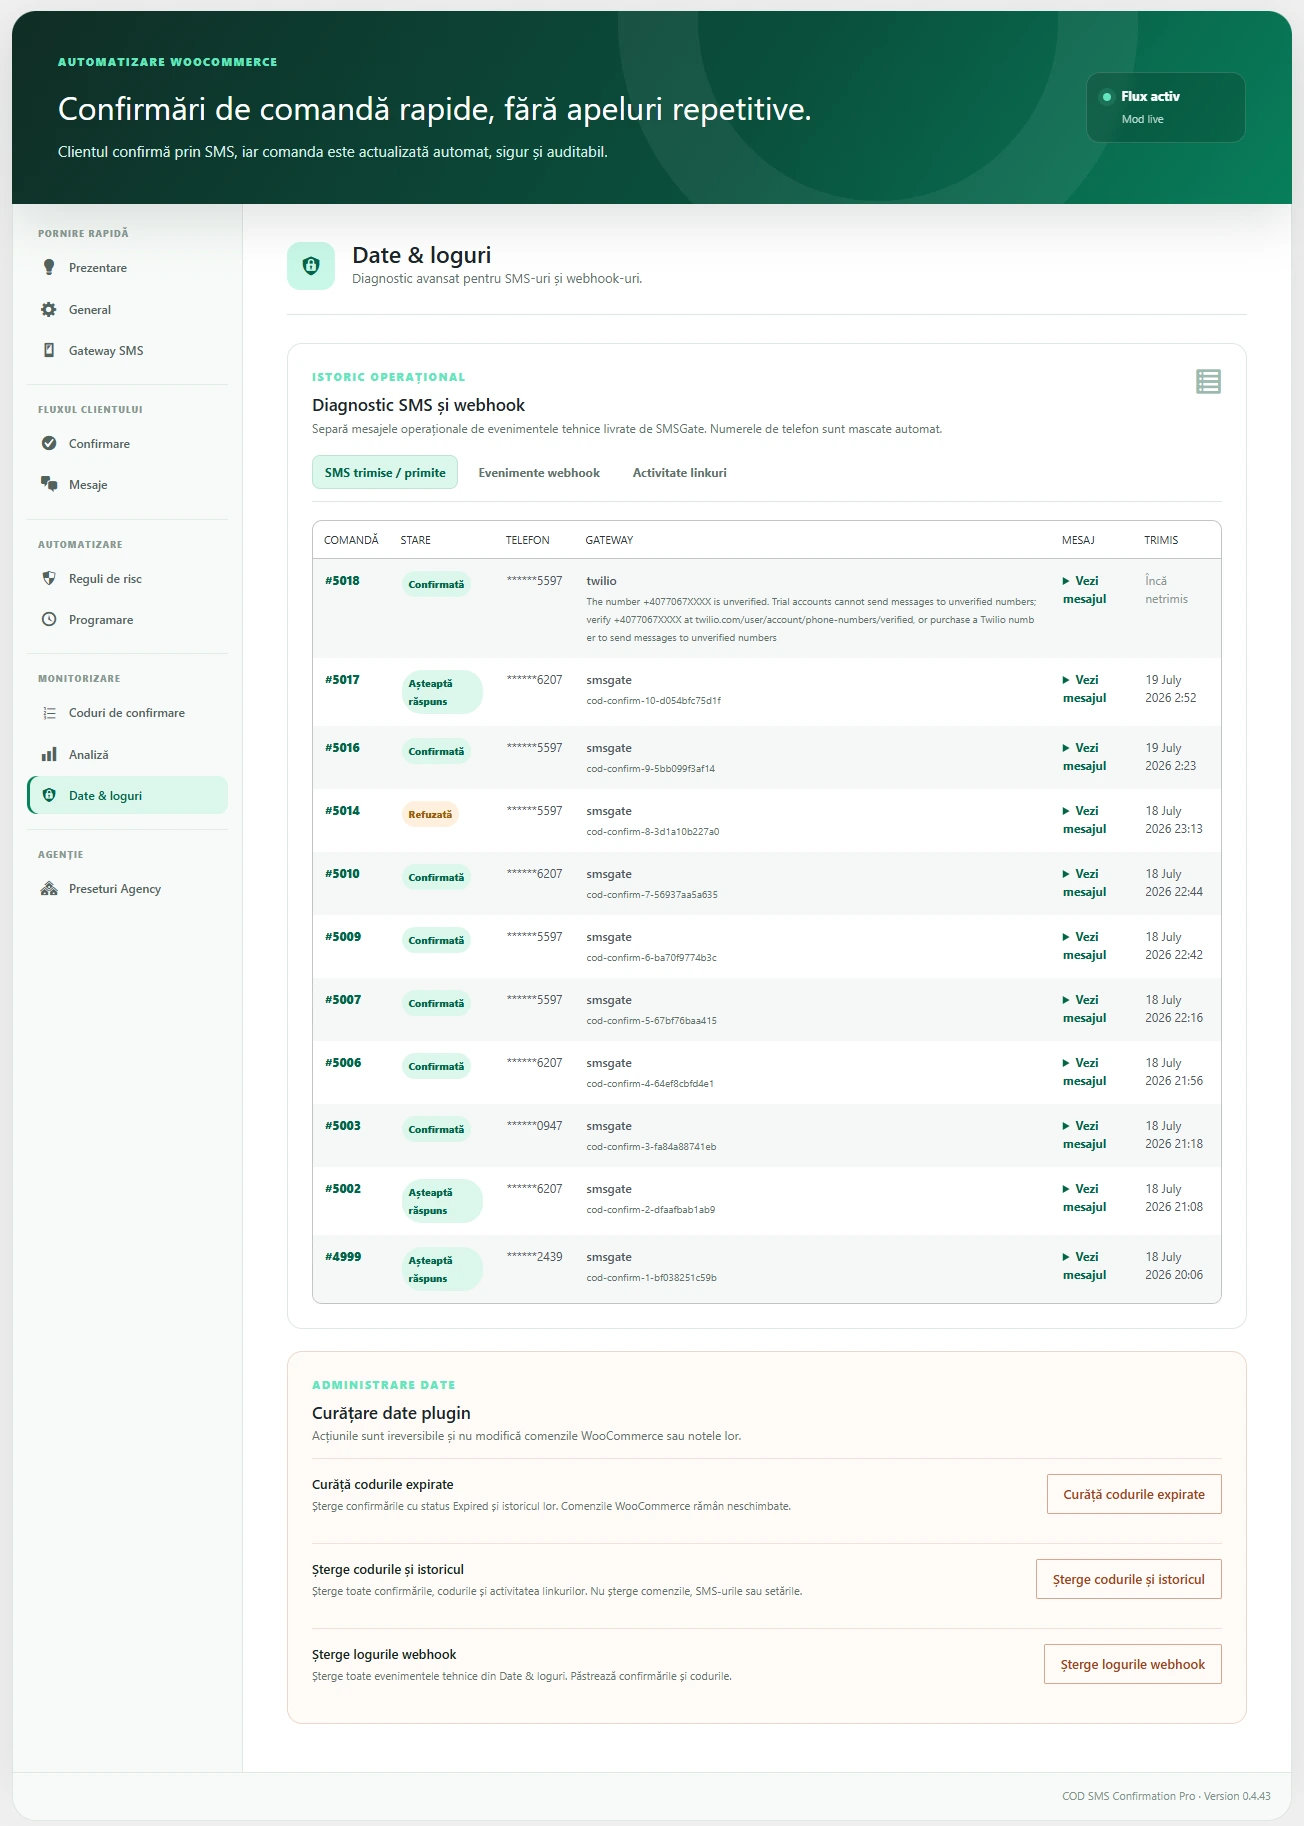Click the General gear icon
This screenshot has height=1826, width=1304.
(49, 309)
